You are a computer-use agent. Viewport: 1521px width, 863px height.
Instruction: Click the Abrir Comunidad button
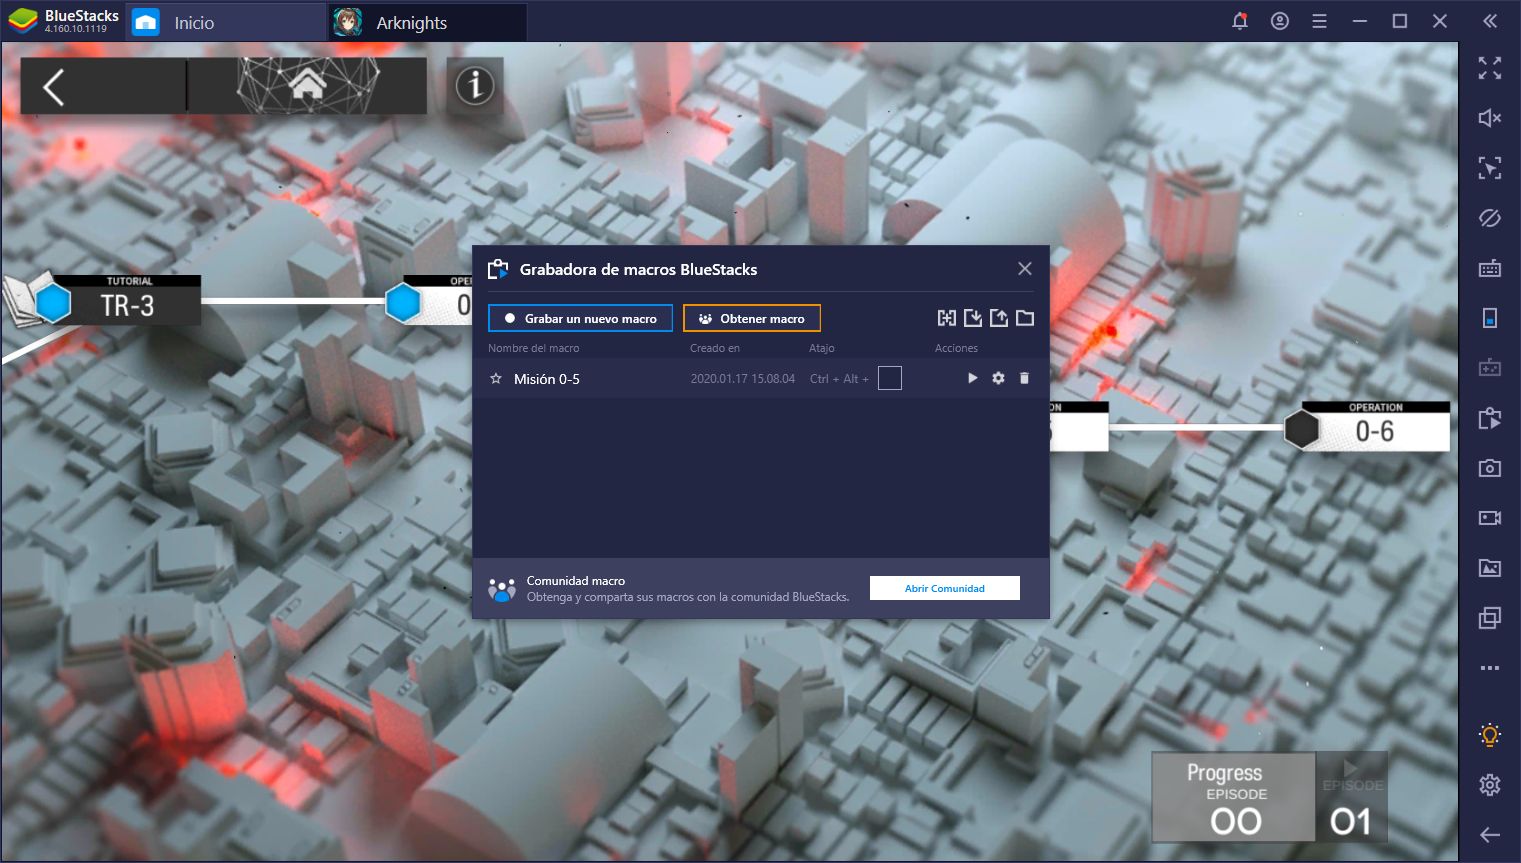(945, 588)
